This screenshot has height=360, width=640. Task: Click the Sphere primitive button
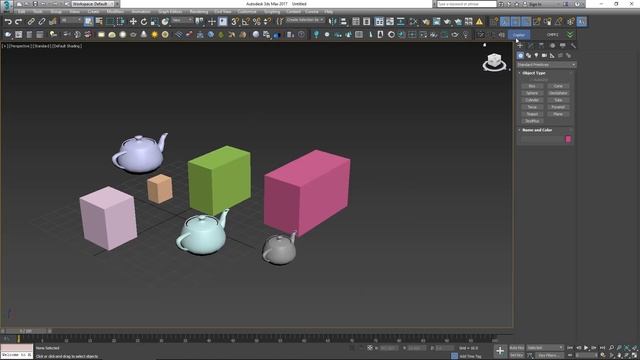532,93
